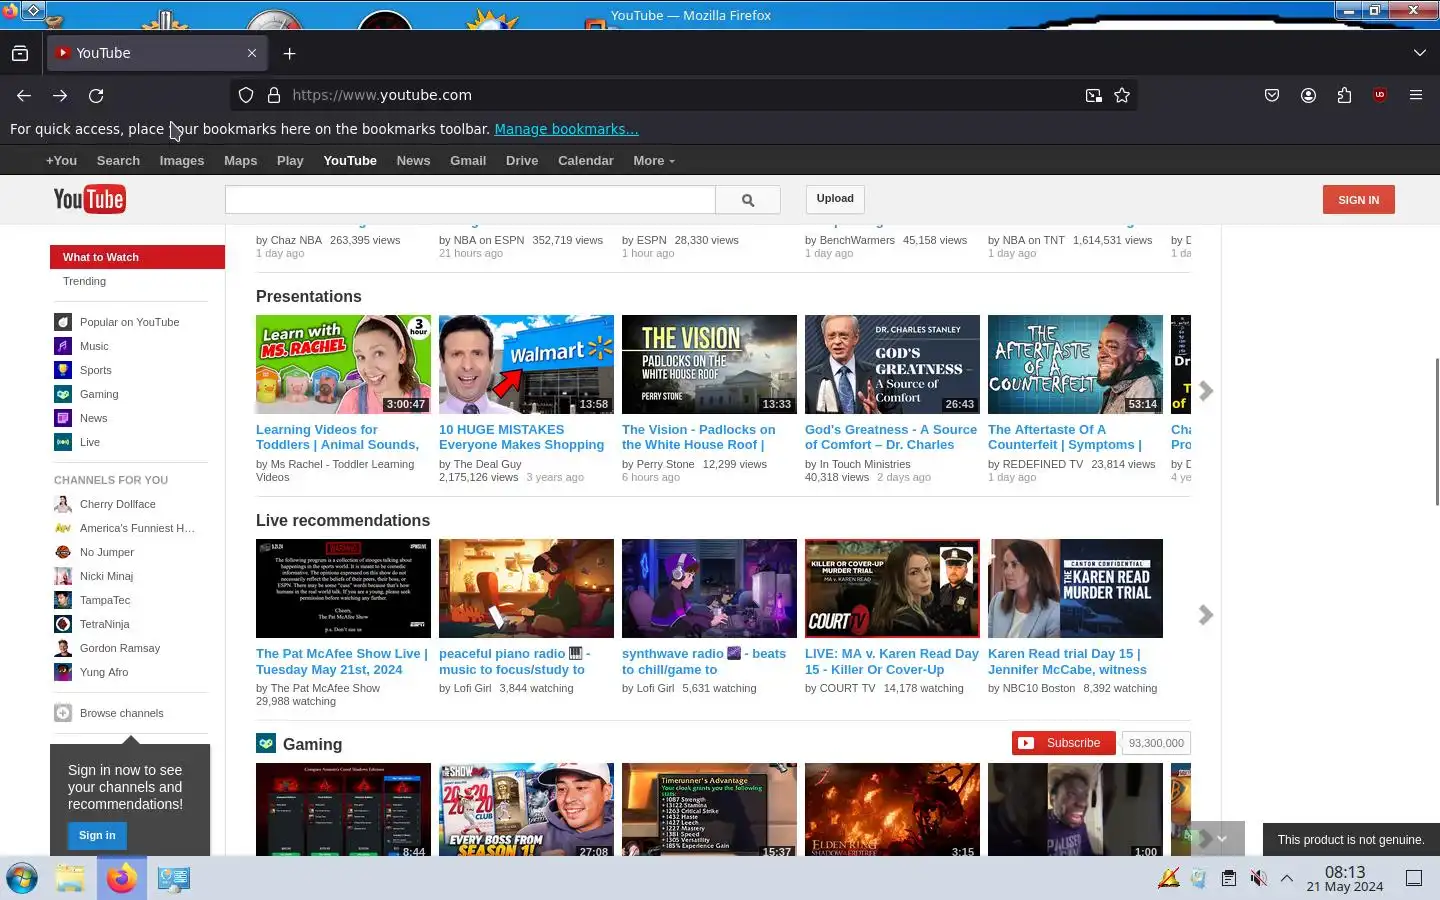The image size is (1440, 900).
Task: Open Firefox from the taskbar
Action: point(122,878)
